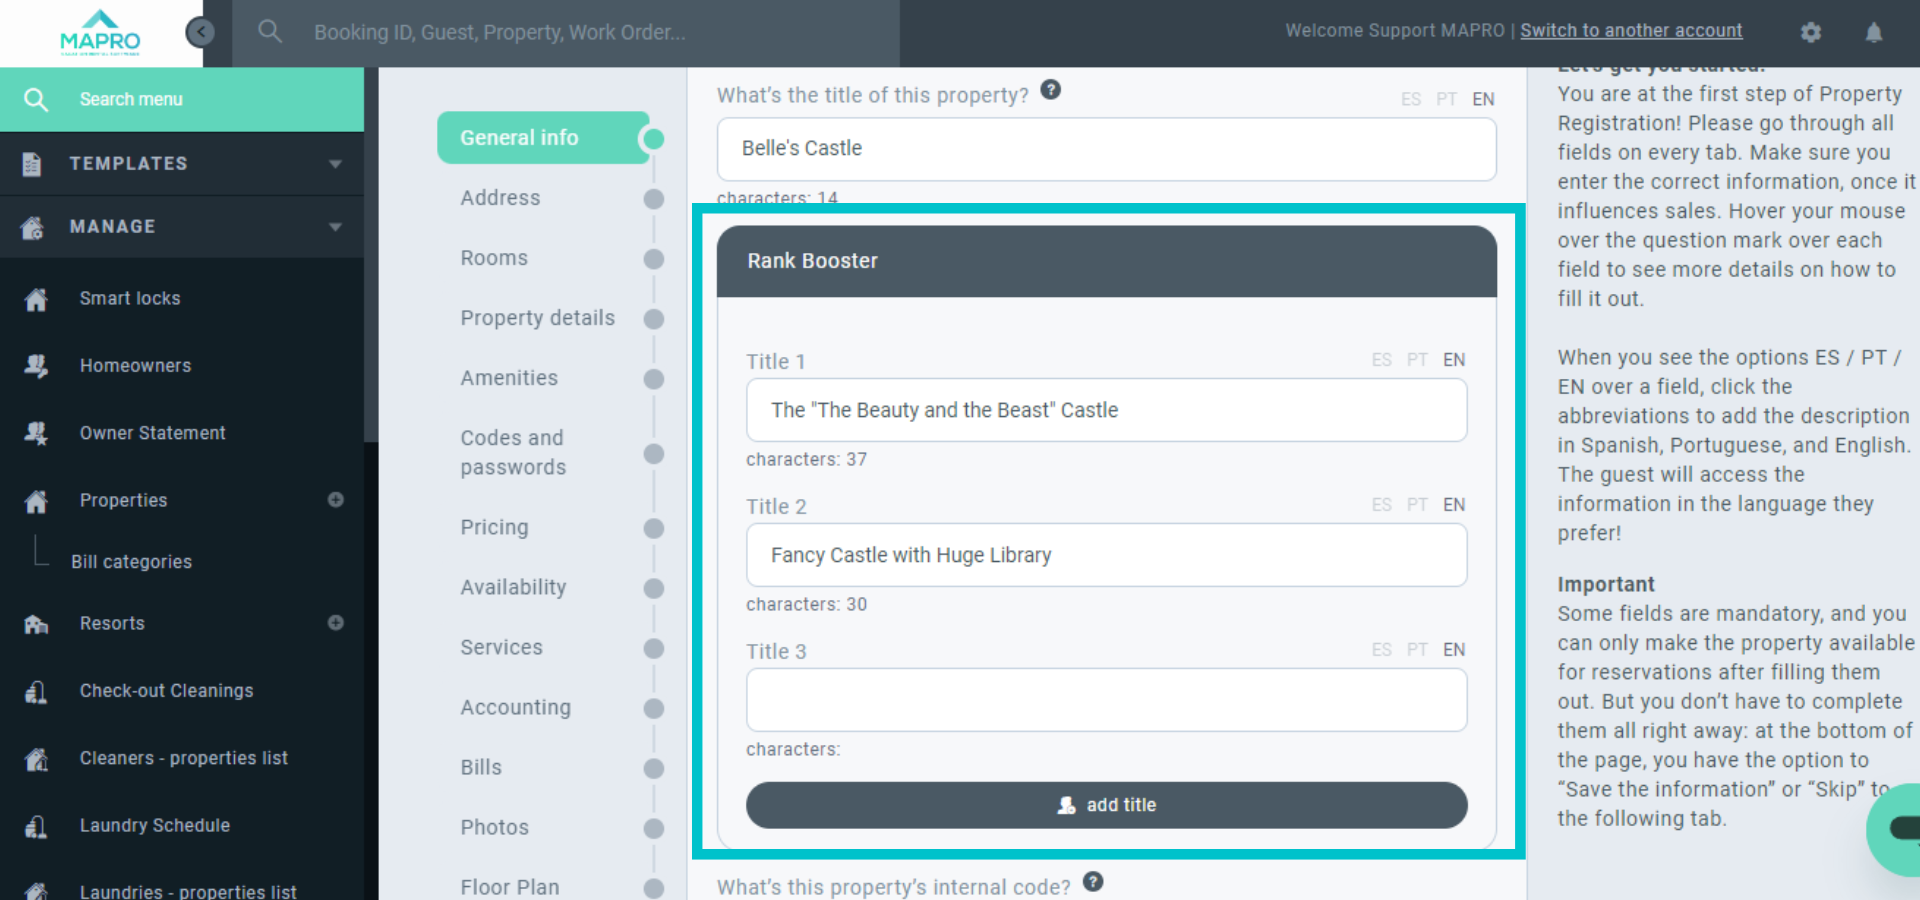
Task: Click the plus icon next to Properties
Action: click(x=336, y=500)
